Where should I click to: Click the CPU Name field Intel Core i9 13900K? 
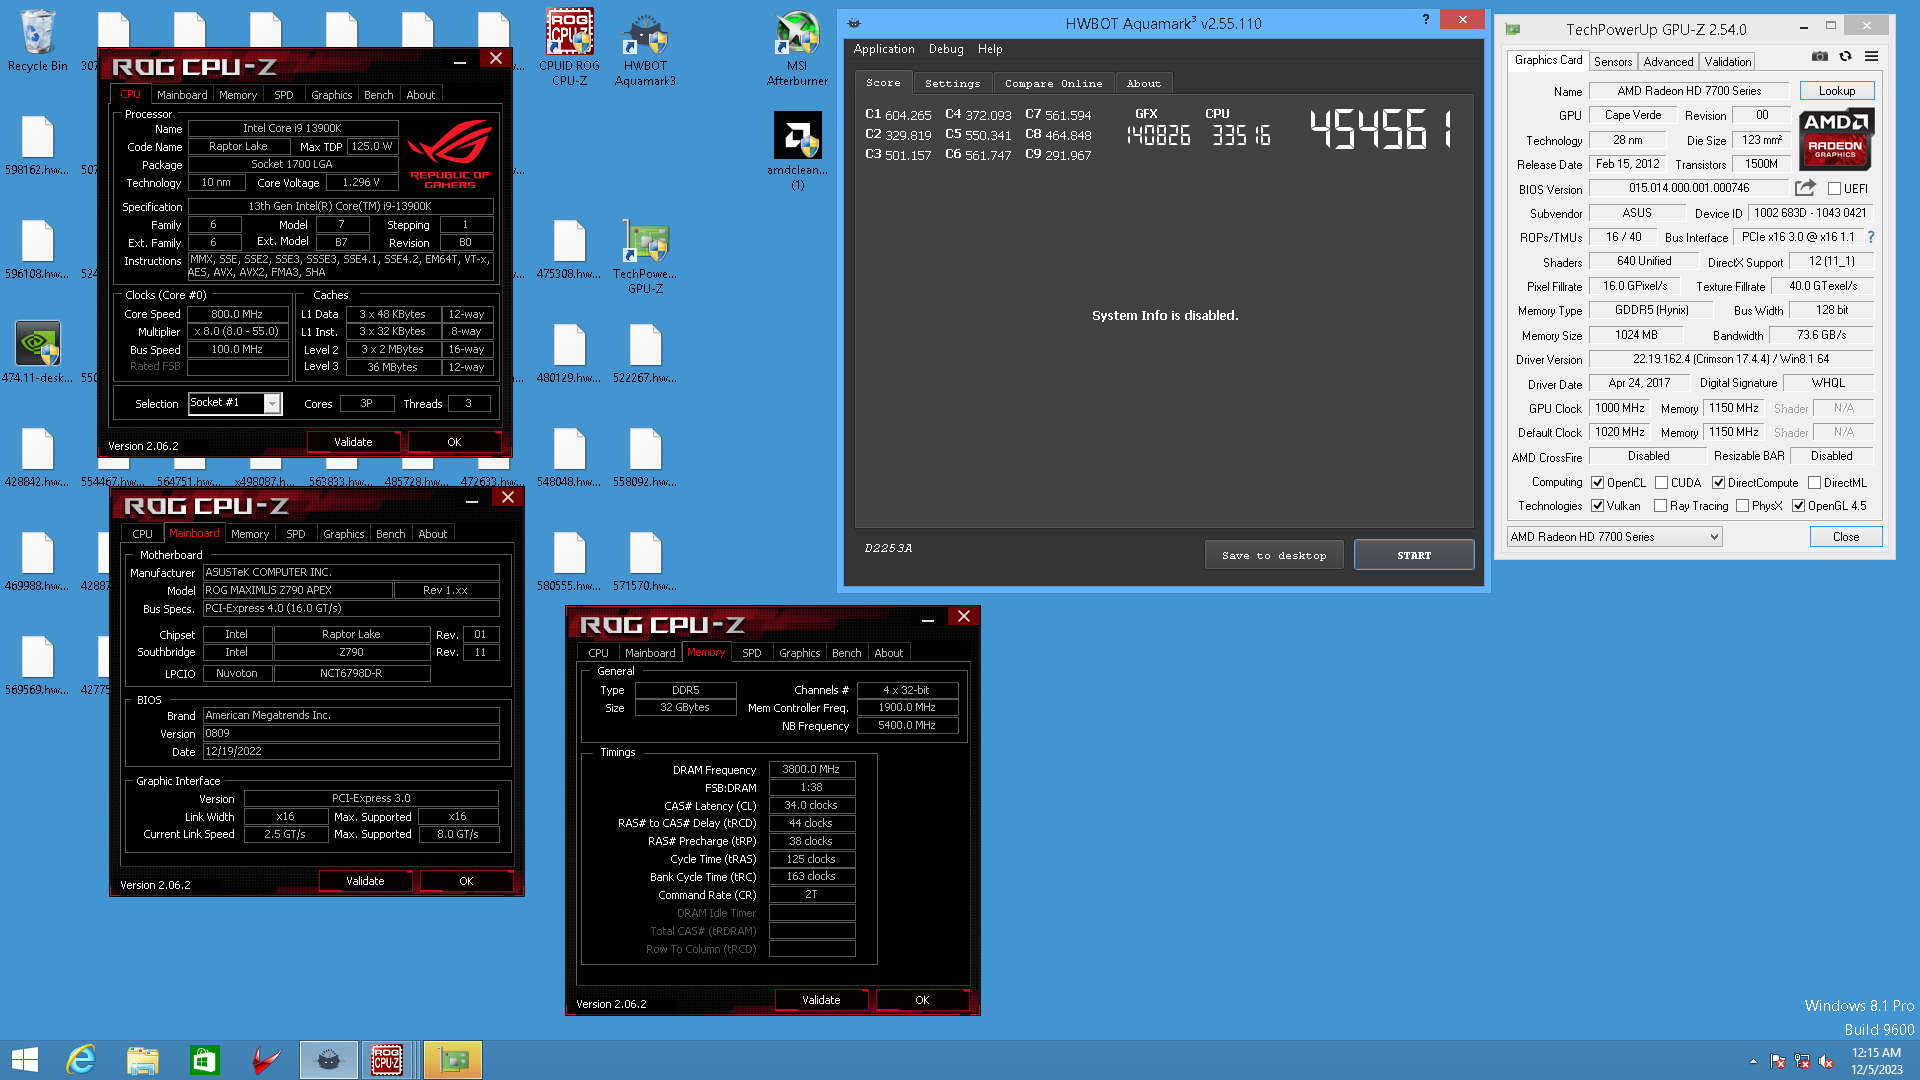pyautogui.click(x=292, y=128)
